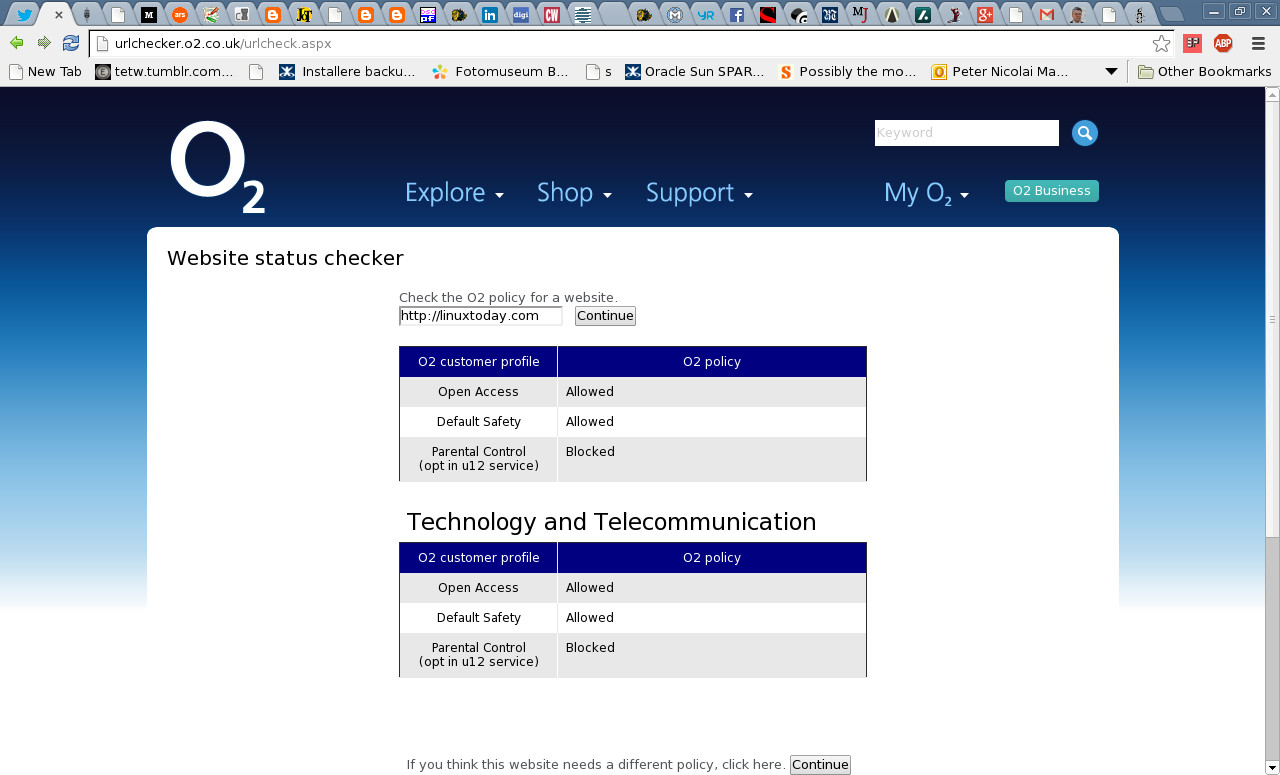Click the scrollbar down arrow
Screen dimensions: 1280x775
[x=1272, y=768]
